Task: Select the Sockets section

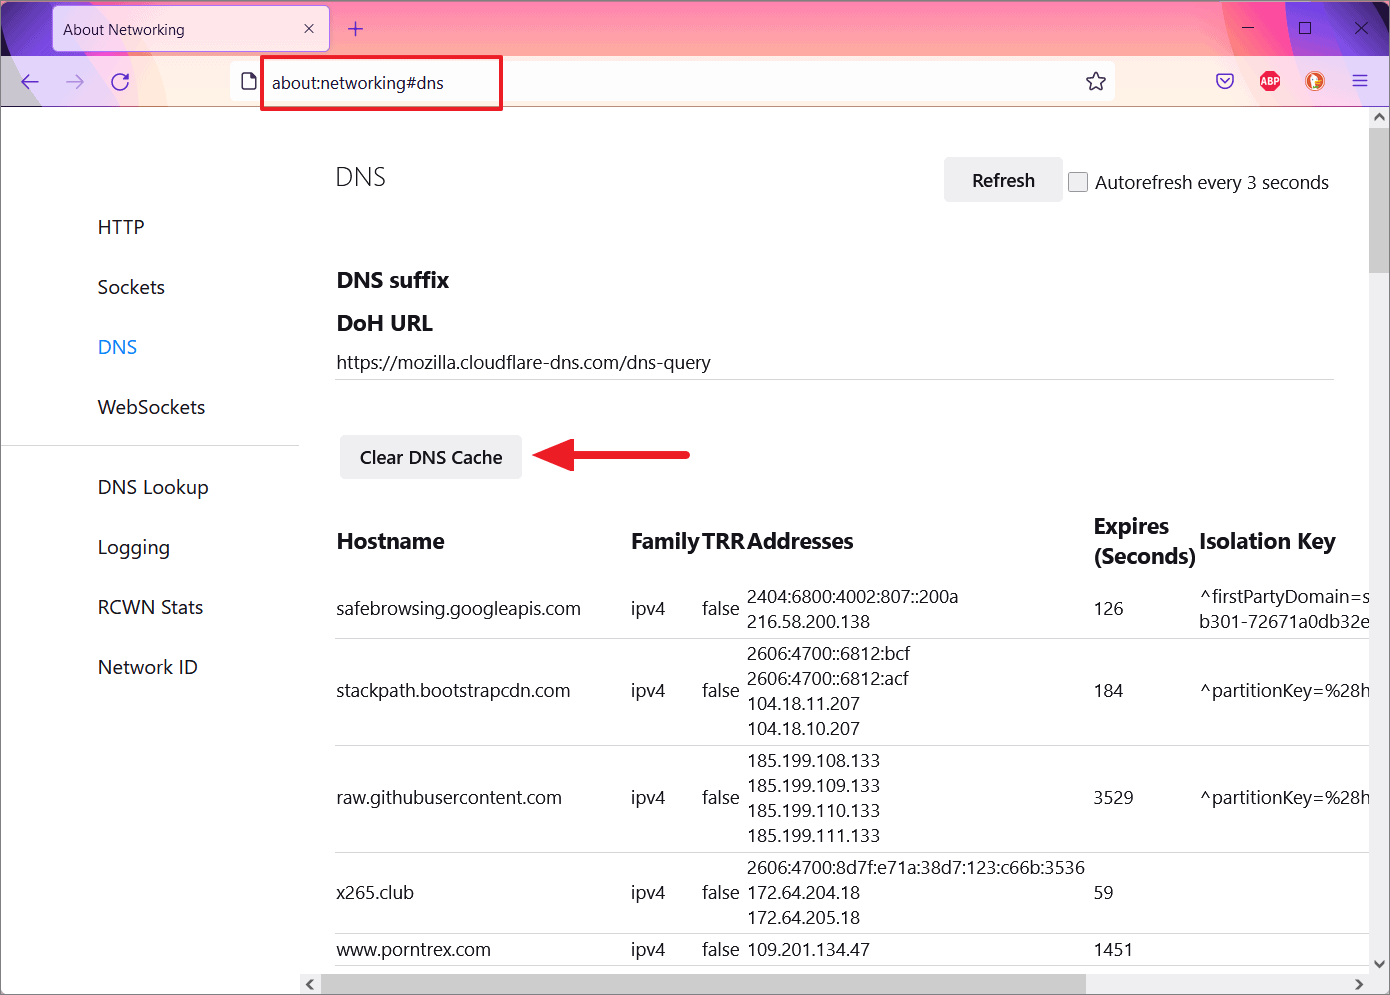Action: click(131, 287)
